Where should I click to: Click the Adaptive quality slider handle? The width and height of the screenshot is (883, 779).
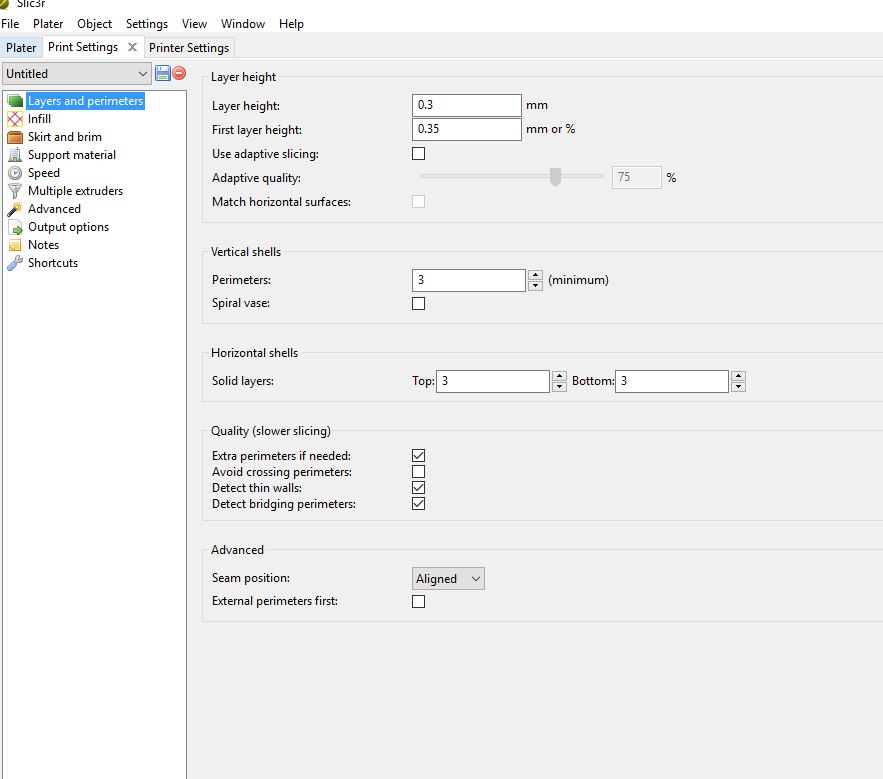(x=555, y=177)
